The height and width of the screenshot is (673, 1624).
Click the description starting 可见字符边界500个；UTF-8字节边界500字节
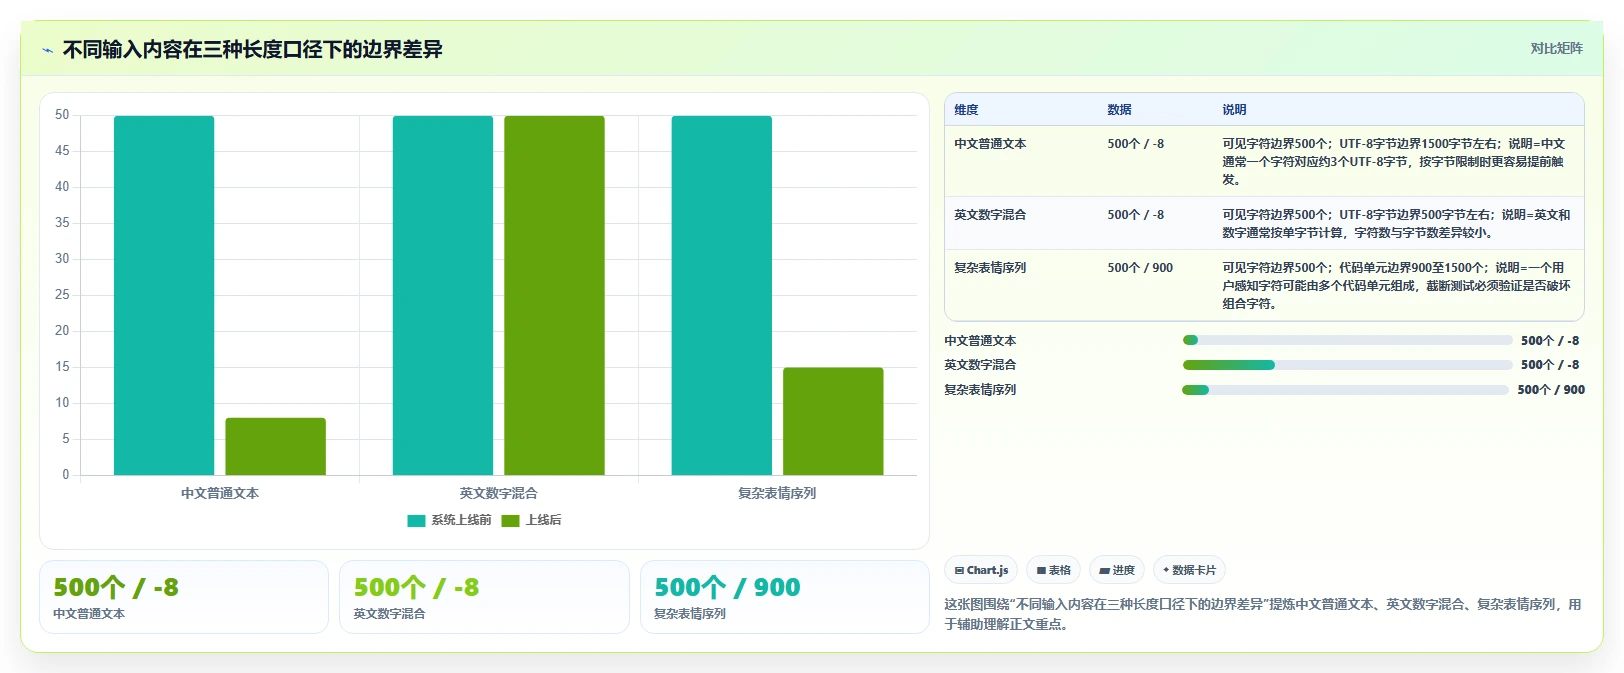tap(1396, 224)
